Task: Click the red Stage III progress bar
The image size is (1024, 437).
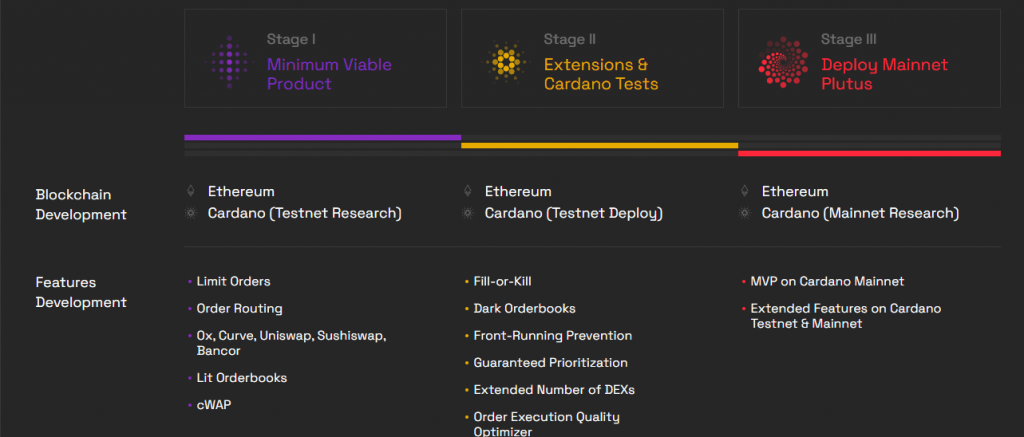Action: pyautogui.click(x=869, y=154)
